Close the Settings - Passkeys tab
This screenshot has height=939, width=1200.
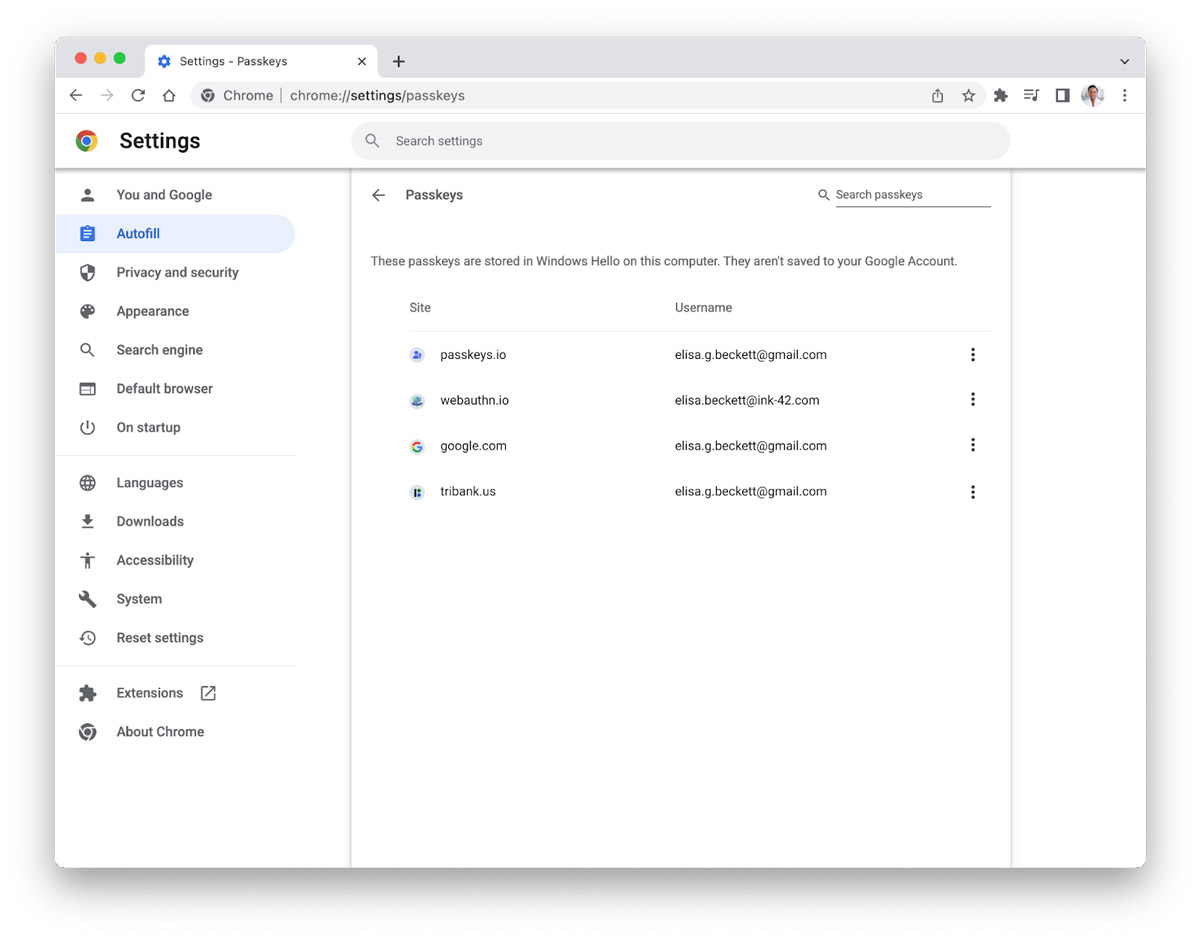(362, 61)
